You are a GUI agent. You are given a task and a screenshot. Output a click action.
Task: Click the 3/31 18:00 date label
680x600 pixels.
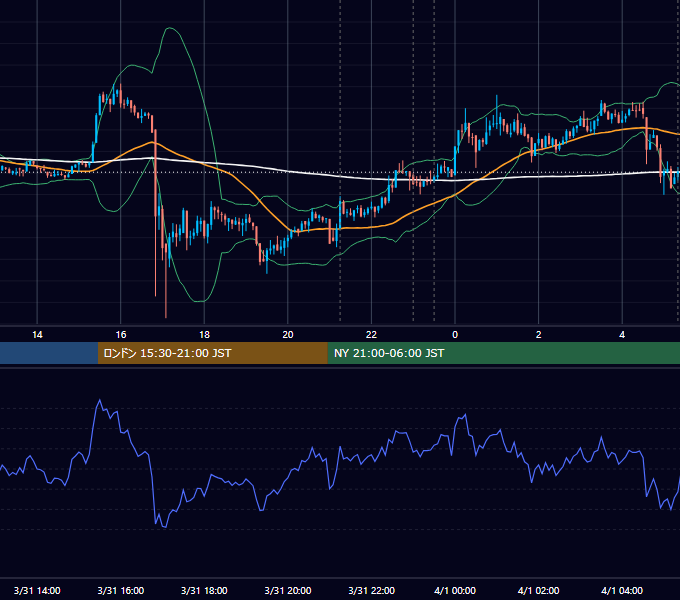pos(204,590)
